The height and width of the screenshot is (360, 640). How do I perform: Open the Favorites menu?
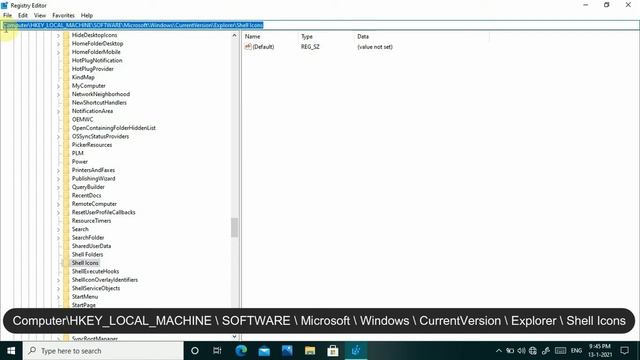[63, 16]
